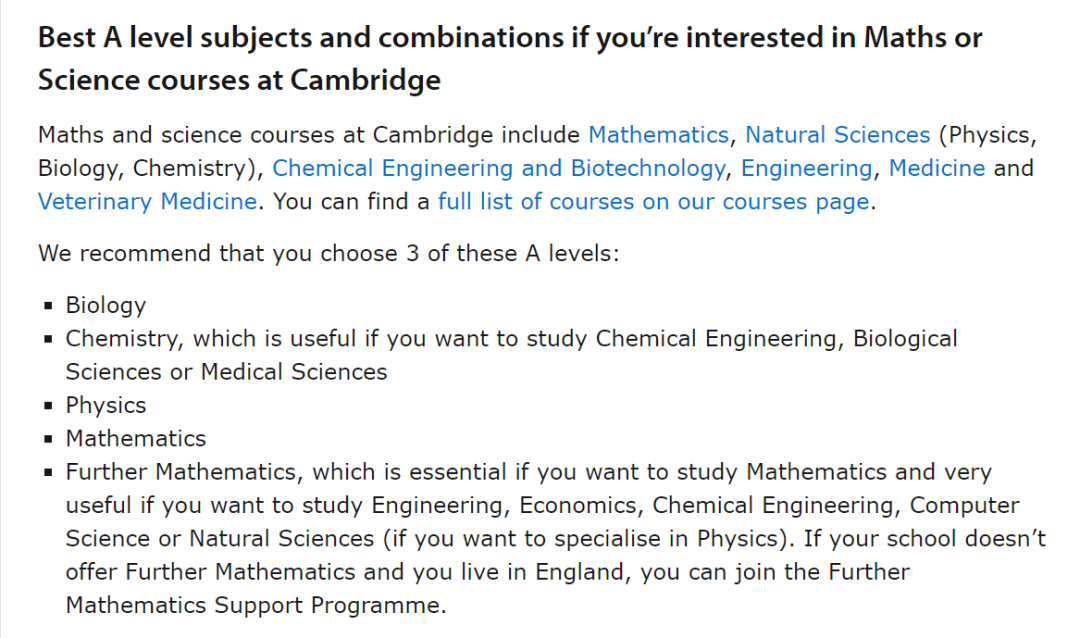Image resolution: width=1080 pixels, height=638 pixels.
Task: Open the Veterinary Medicine link
Action: (x=147, y=202)
